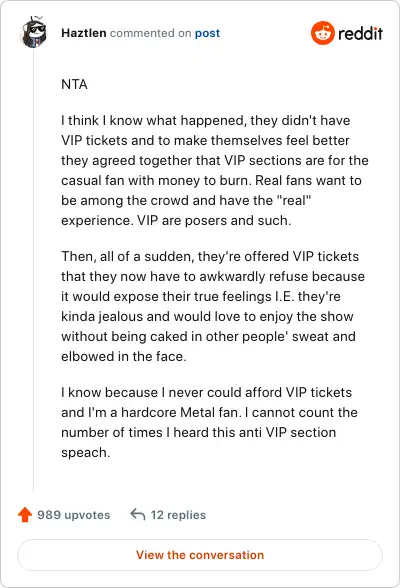Click paragraph starting 'Then, all of a sudden'
Viewport: 400px width, 588px height.
213,306
